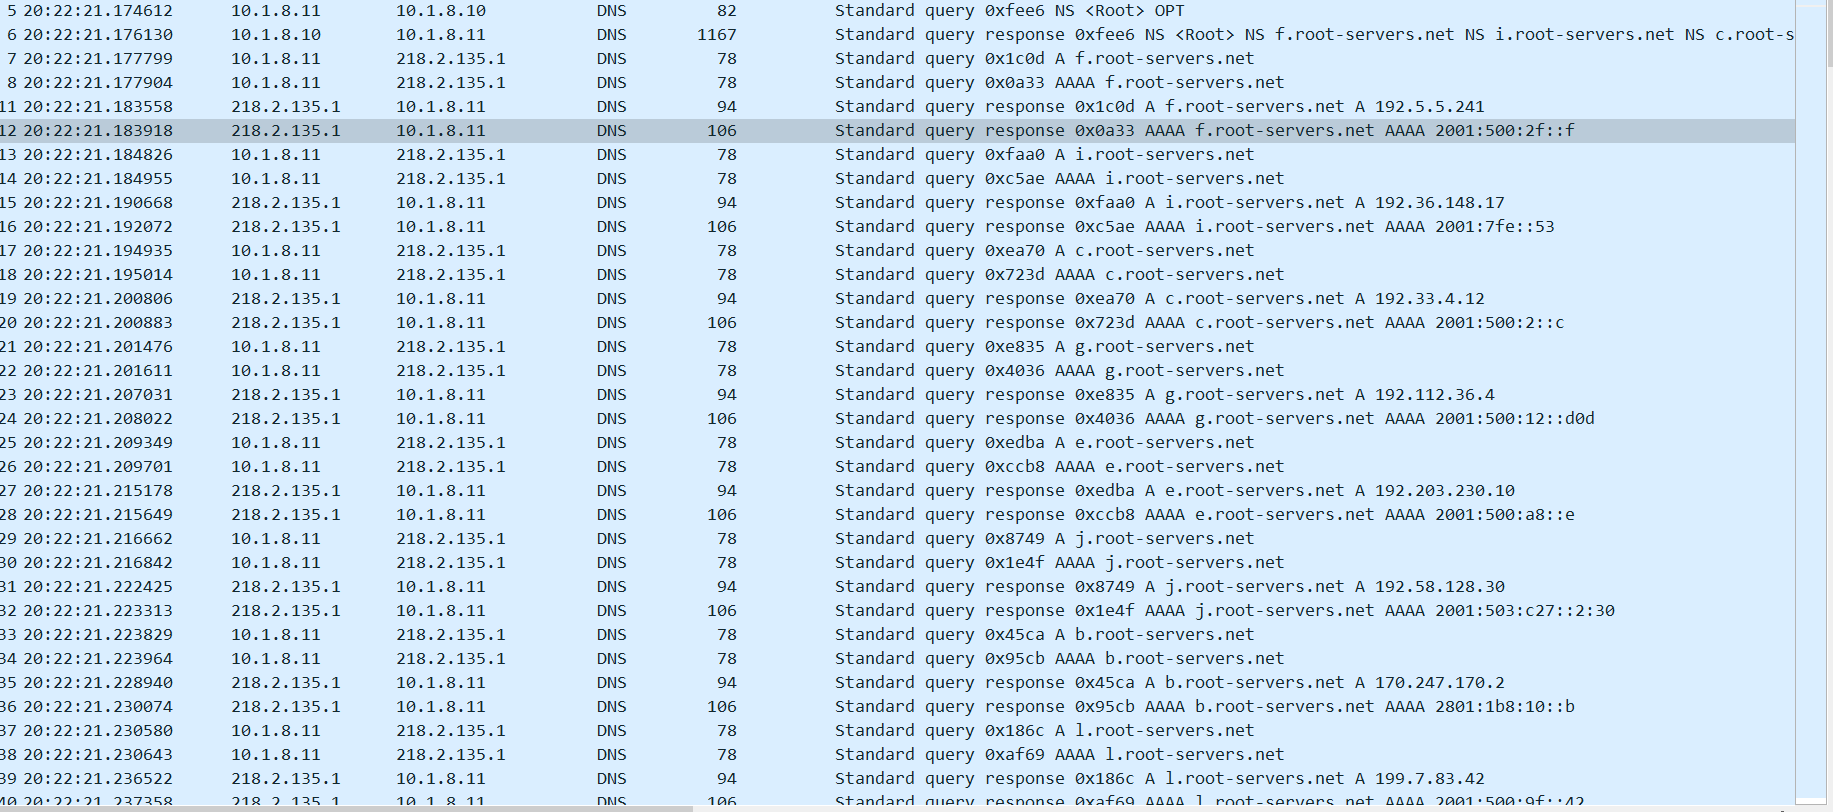Select response 0xc5ae AAAA 2001:7fe::53 row
This screenshot has width=1833, height=812.
[897, 227]
